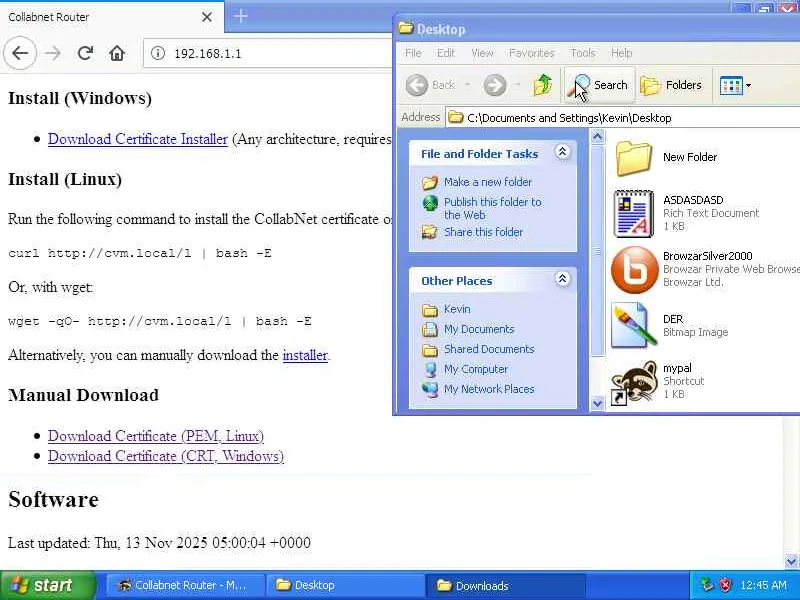Click Explorer scrollbar down arrow
The image size is (800, 600).
click(597, 403)
